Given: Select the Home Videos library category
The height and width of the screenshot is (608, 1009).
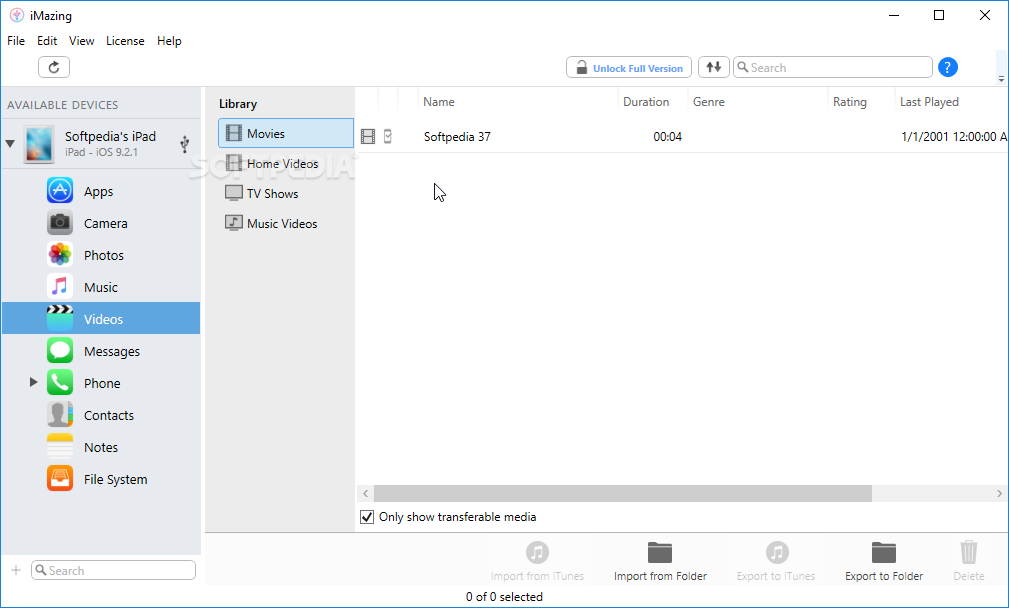Looking at the screenshot, I should click(x=286, y=163).
